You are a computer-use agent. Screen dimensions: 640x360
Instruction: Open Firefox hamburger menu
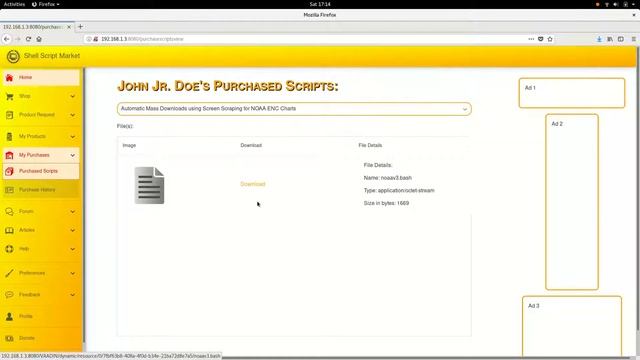pyautogui.click(x=634, y=39)
